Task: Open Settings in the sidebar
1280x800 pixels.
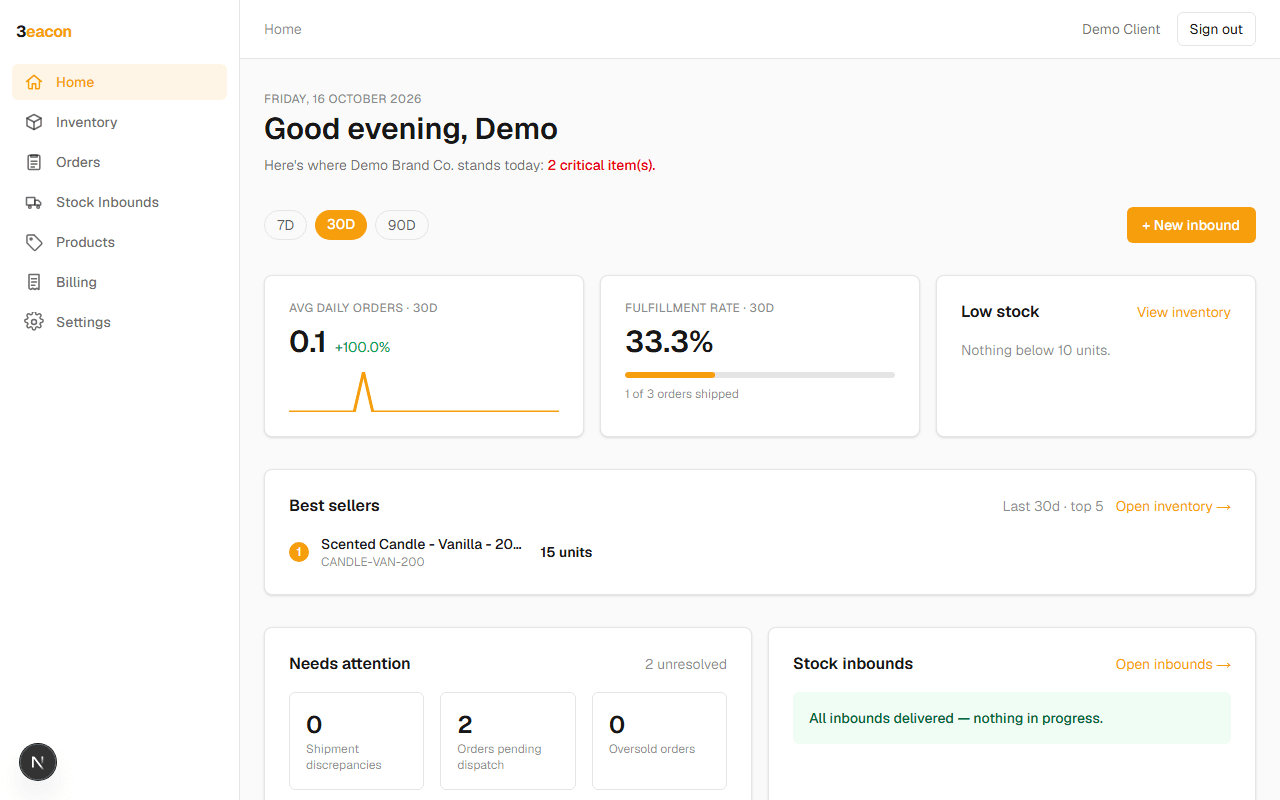Action: (x=120, y=322)
